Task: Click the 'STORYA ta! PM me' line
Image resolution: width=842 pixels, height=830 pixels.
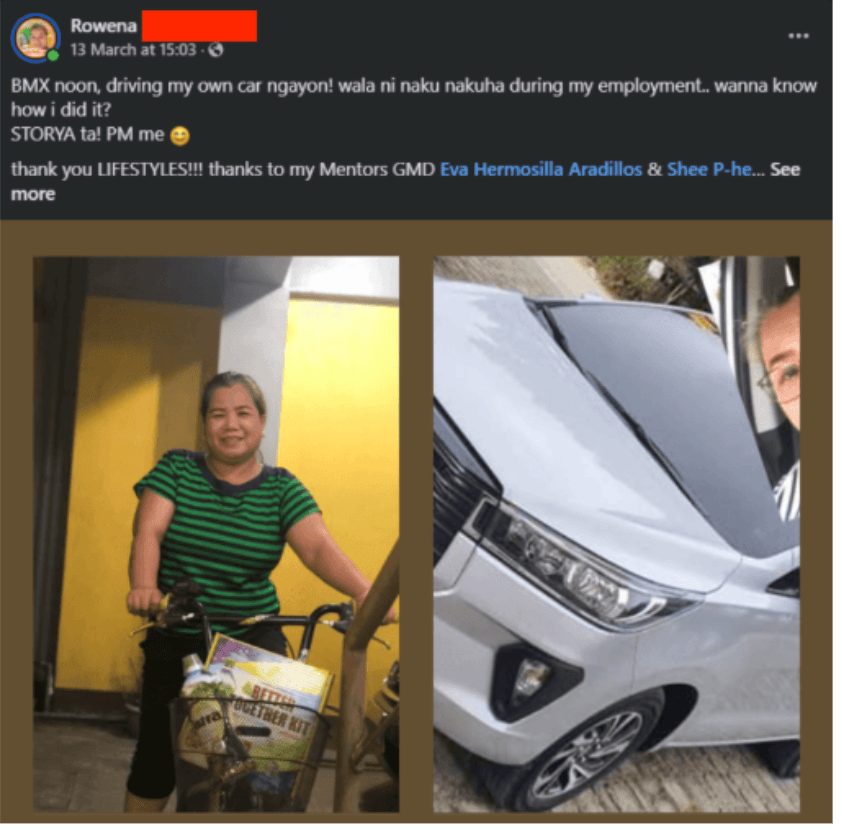Action: click(88, 134)
